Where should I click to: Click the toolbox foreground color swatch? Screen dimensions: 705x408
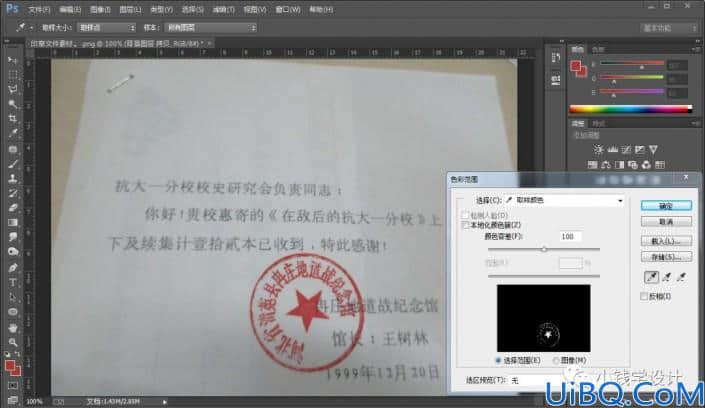click(10, 366)
